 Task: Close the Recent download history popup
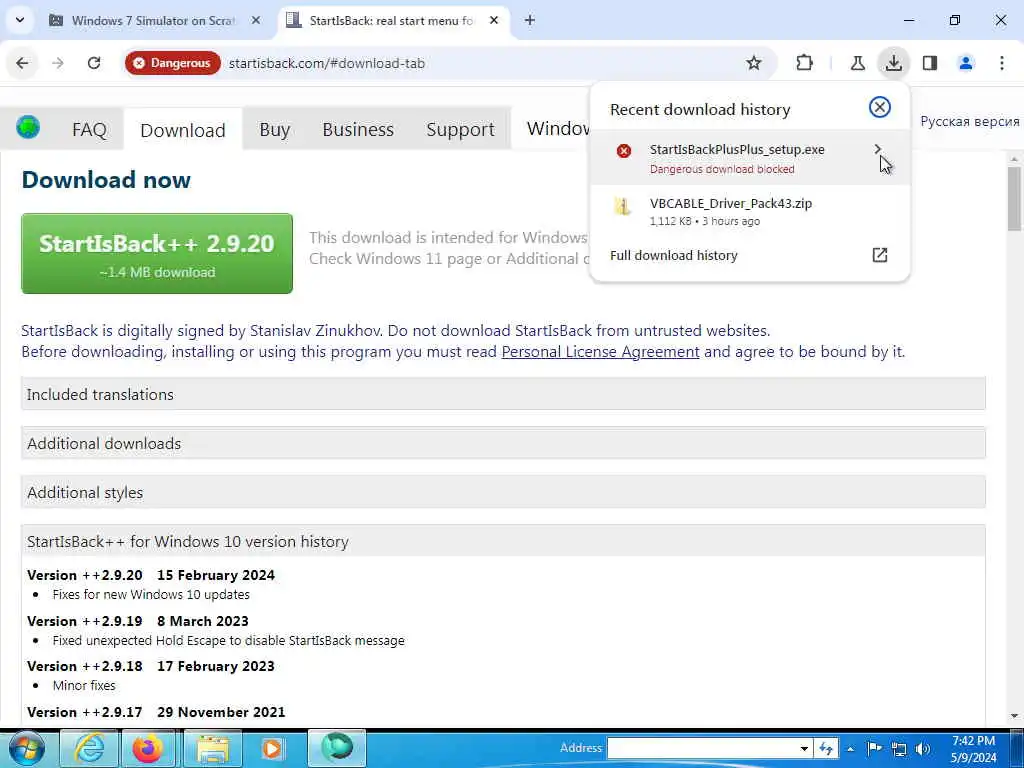click(880, 107)
